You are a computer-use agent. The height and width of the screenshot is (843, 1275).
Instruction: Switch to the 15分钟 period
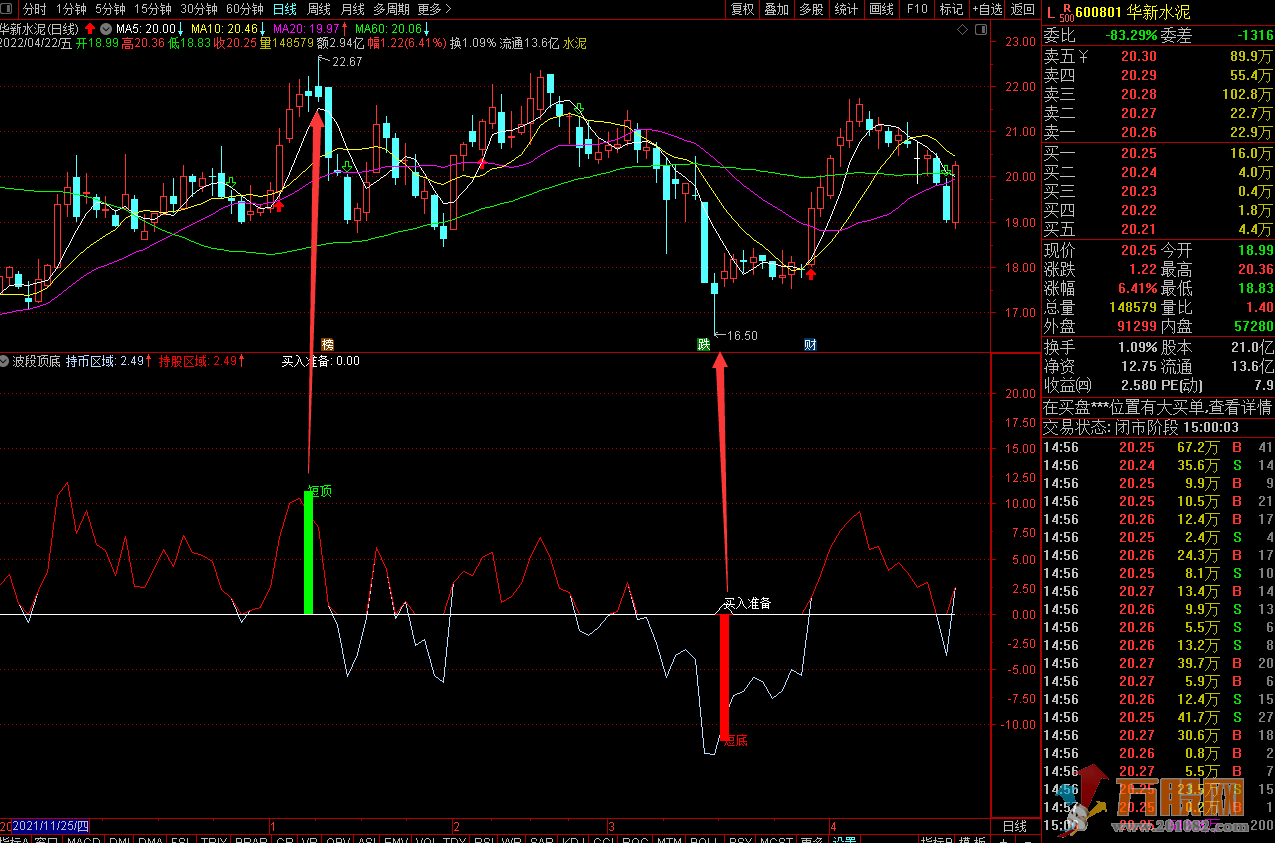(x=153, y=9)
